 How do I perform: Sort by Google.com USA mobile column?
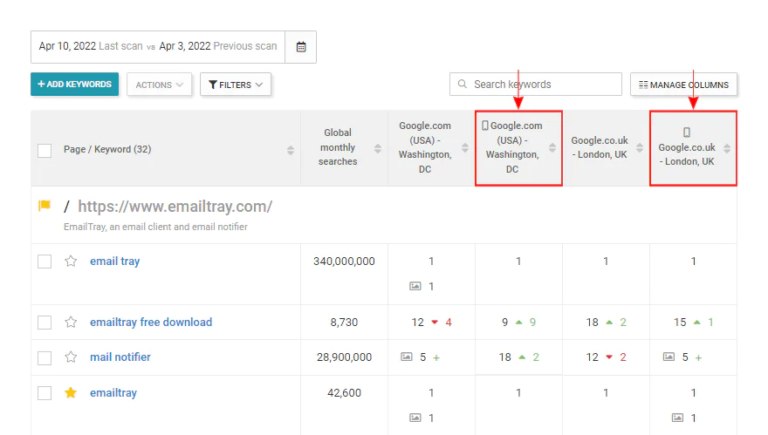552,147
